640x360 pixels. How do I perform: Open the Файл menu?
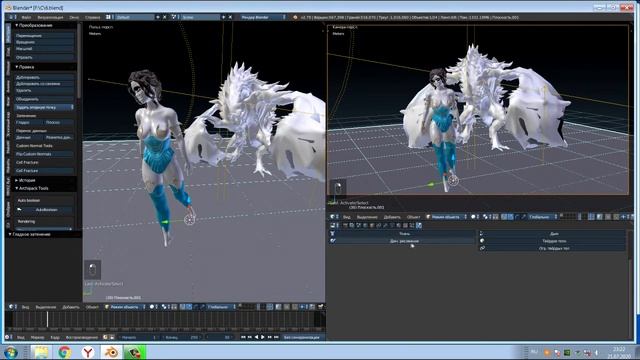coord(26,17)
